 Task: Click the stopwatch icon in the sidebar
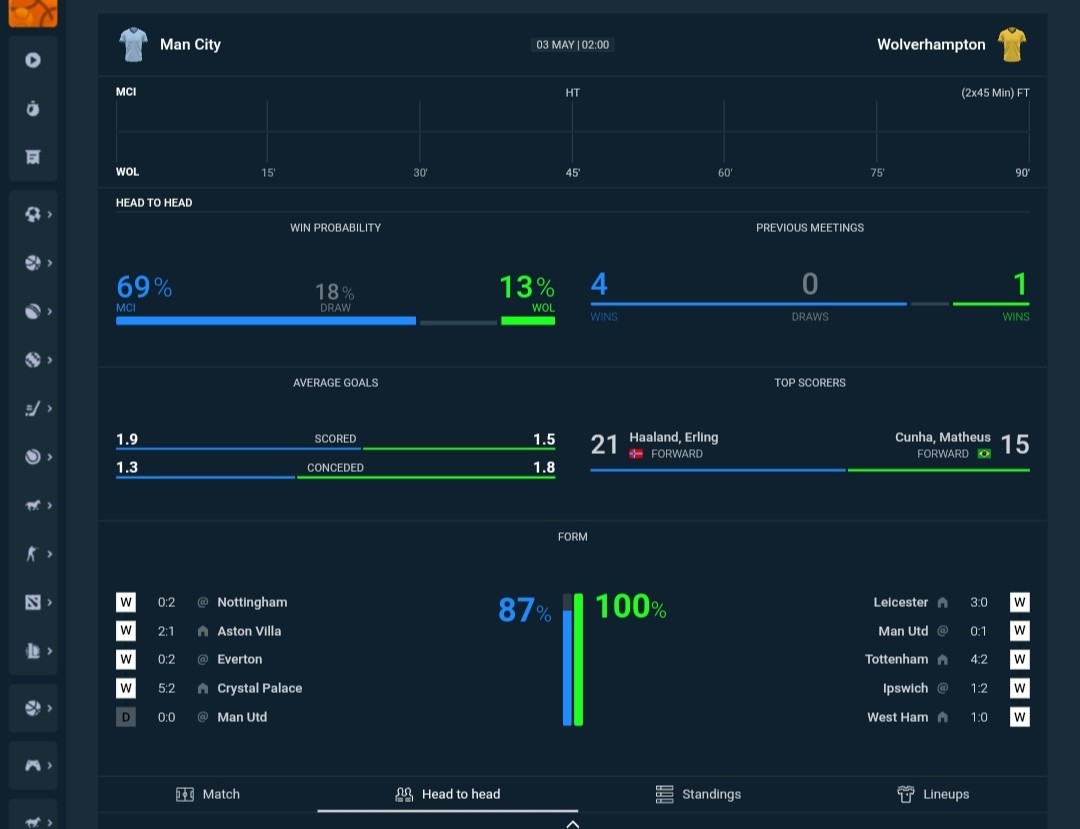(x=32, y=108)
